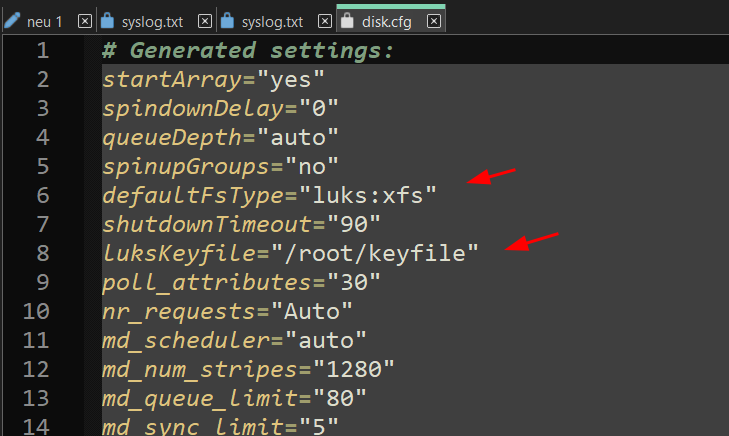The height and width of the screenshot is (436, 729).
Task: Click the md_scheduler="auto" line
Action: point(234,341)
